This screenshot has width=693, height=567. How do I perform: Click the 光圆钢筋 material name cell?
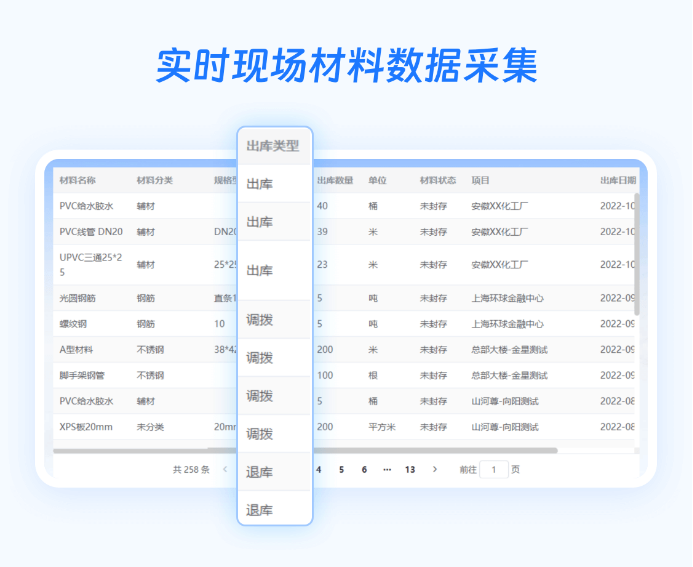click(78, 298)
